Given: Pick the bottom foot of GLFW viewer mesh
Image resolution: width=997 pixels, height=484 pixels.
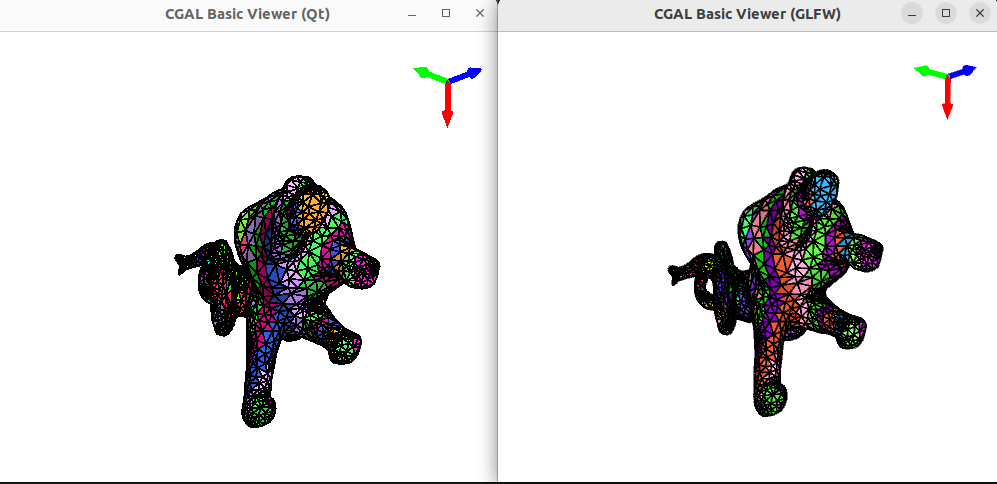Looking at the screenshot, I should [x=769, y=401].
